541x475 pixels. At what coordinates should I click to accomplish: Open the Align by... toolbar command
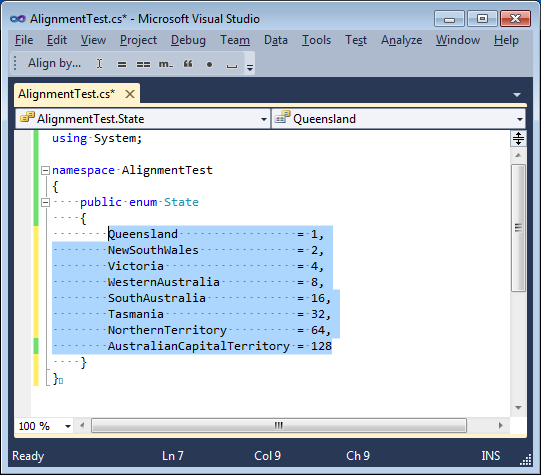coord(55,63)
